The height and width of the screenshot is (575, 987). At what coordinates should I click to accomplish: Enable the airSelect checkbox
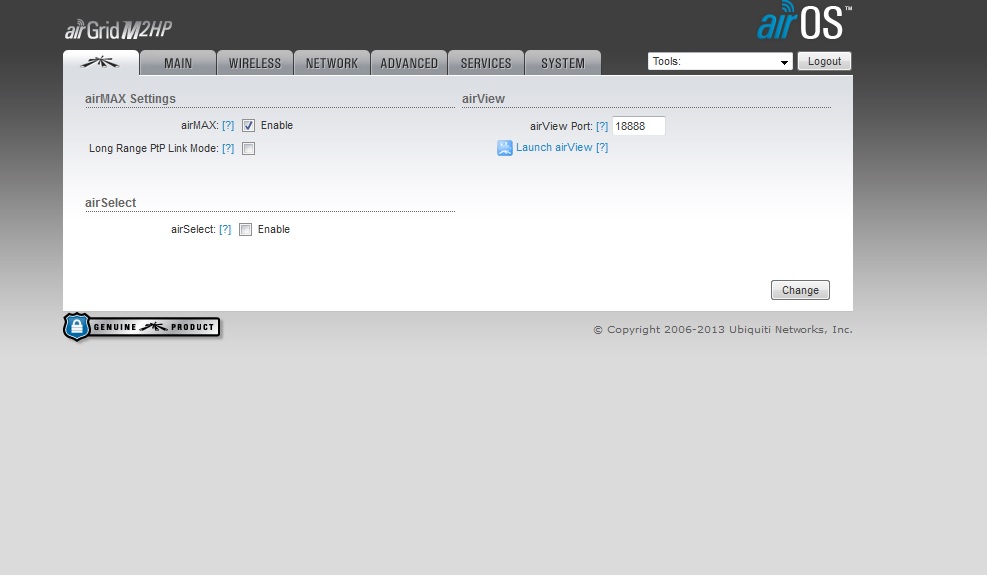[x=245, y=229]
